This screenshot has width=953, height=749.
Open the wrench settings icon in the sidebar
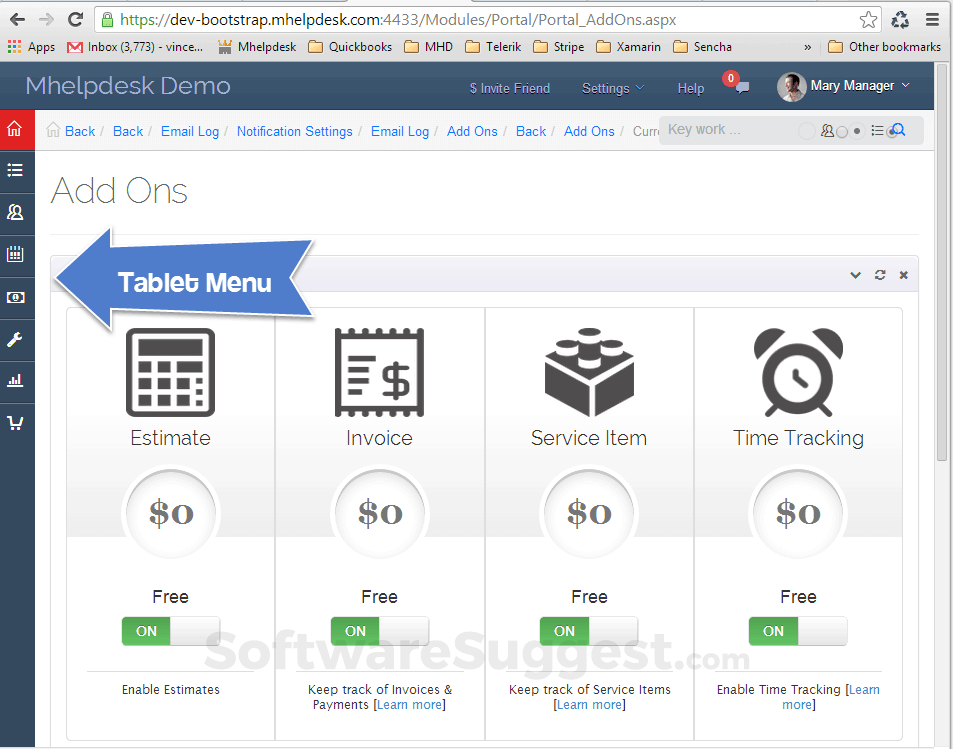(16, 339)
